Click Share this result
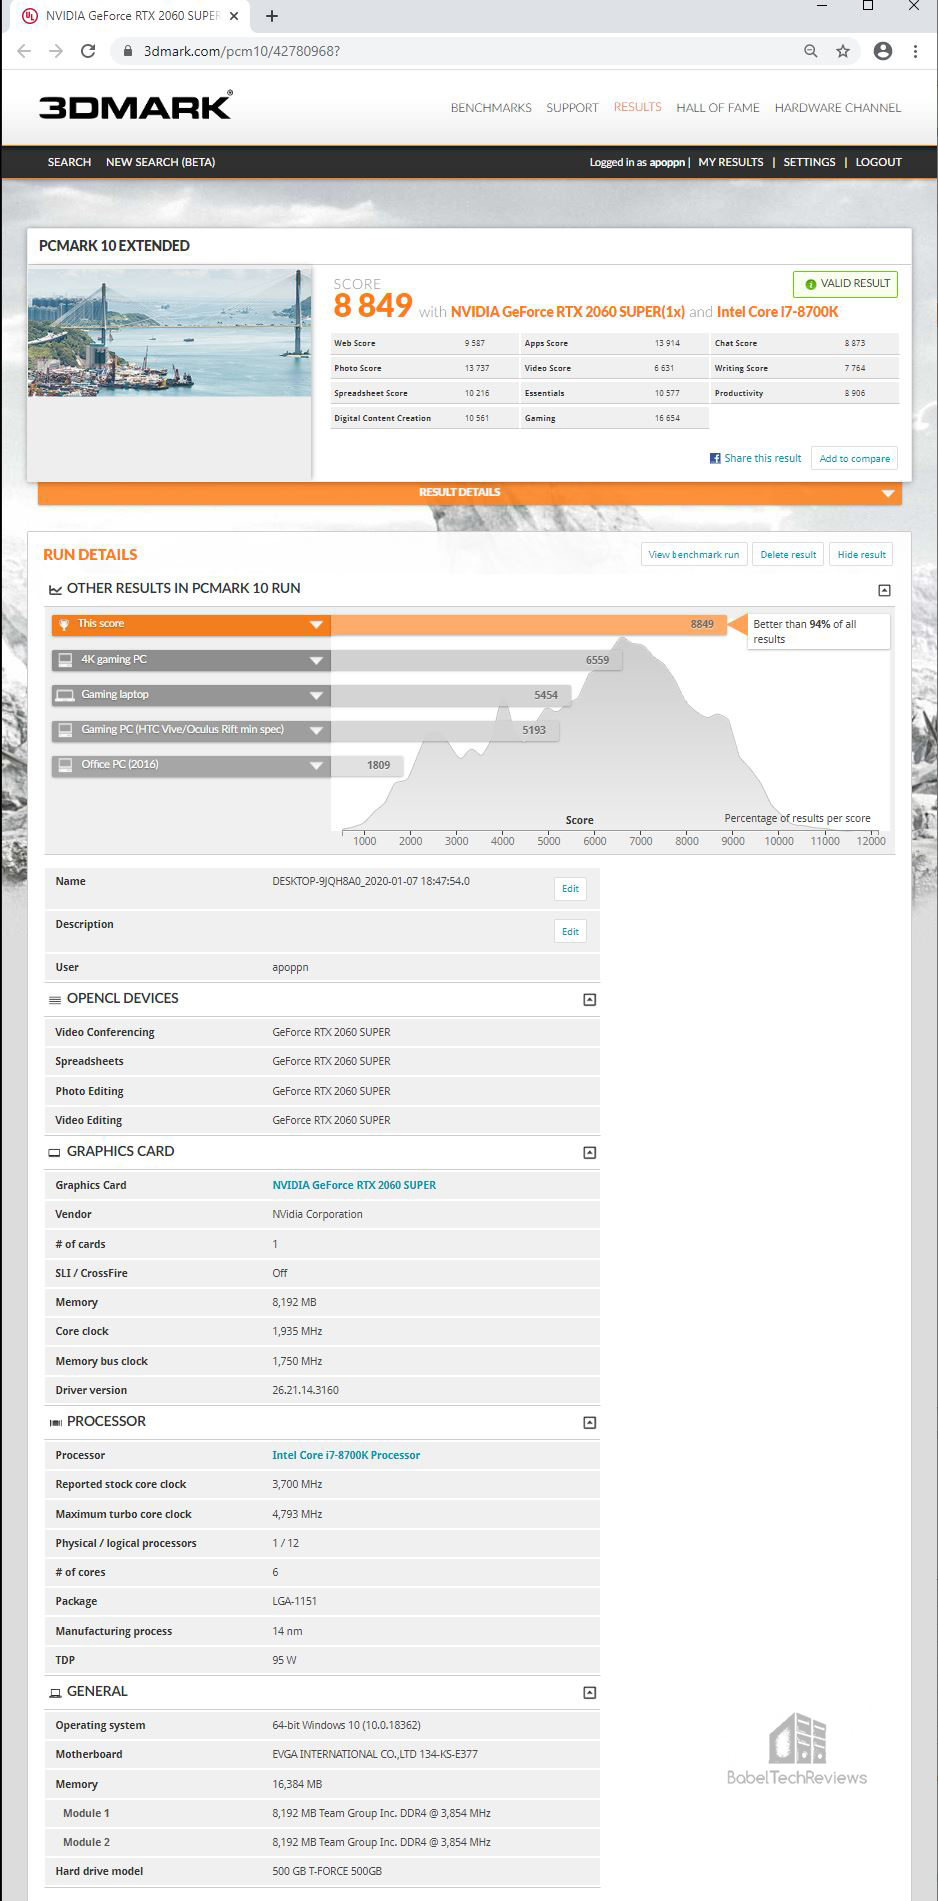The width and height of the screenshot is (938, 1901). [x=763, y=458]
